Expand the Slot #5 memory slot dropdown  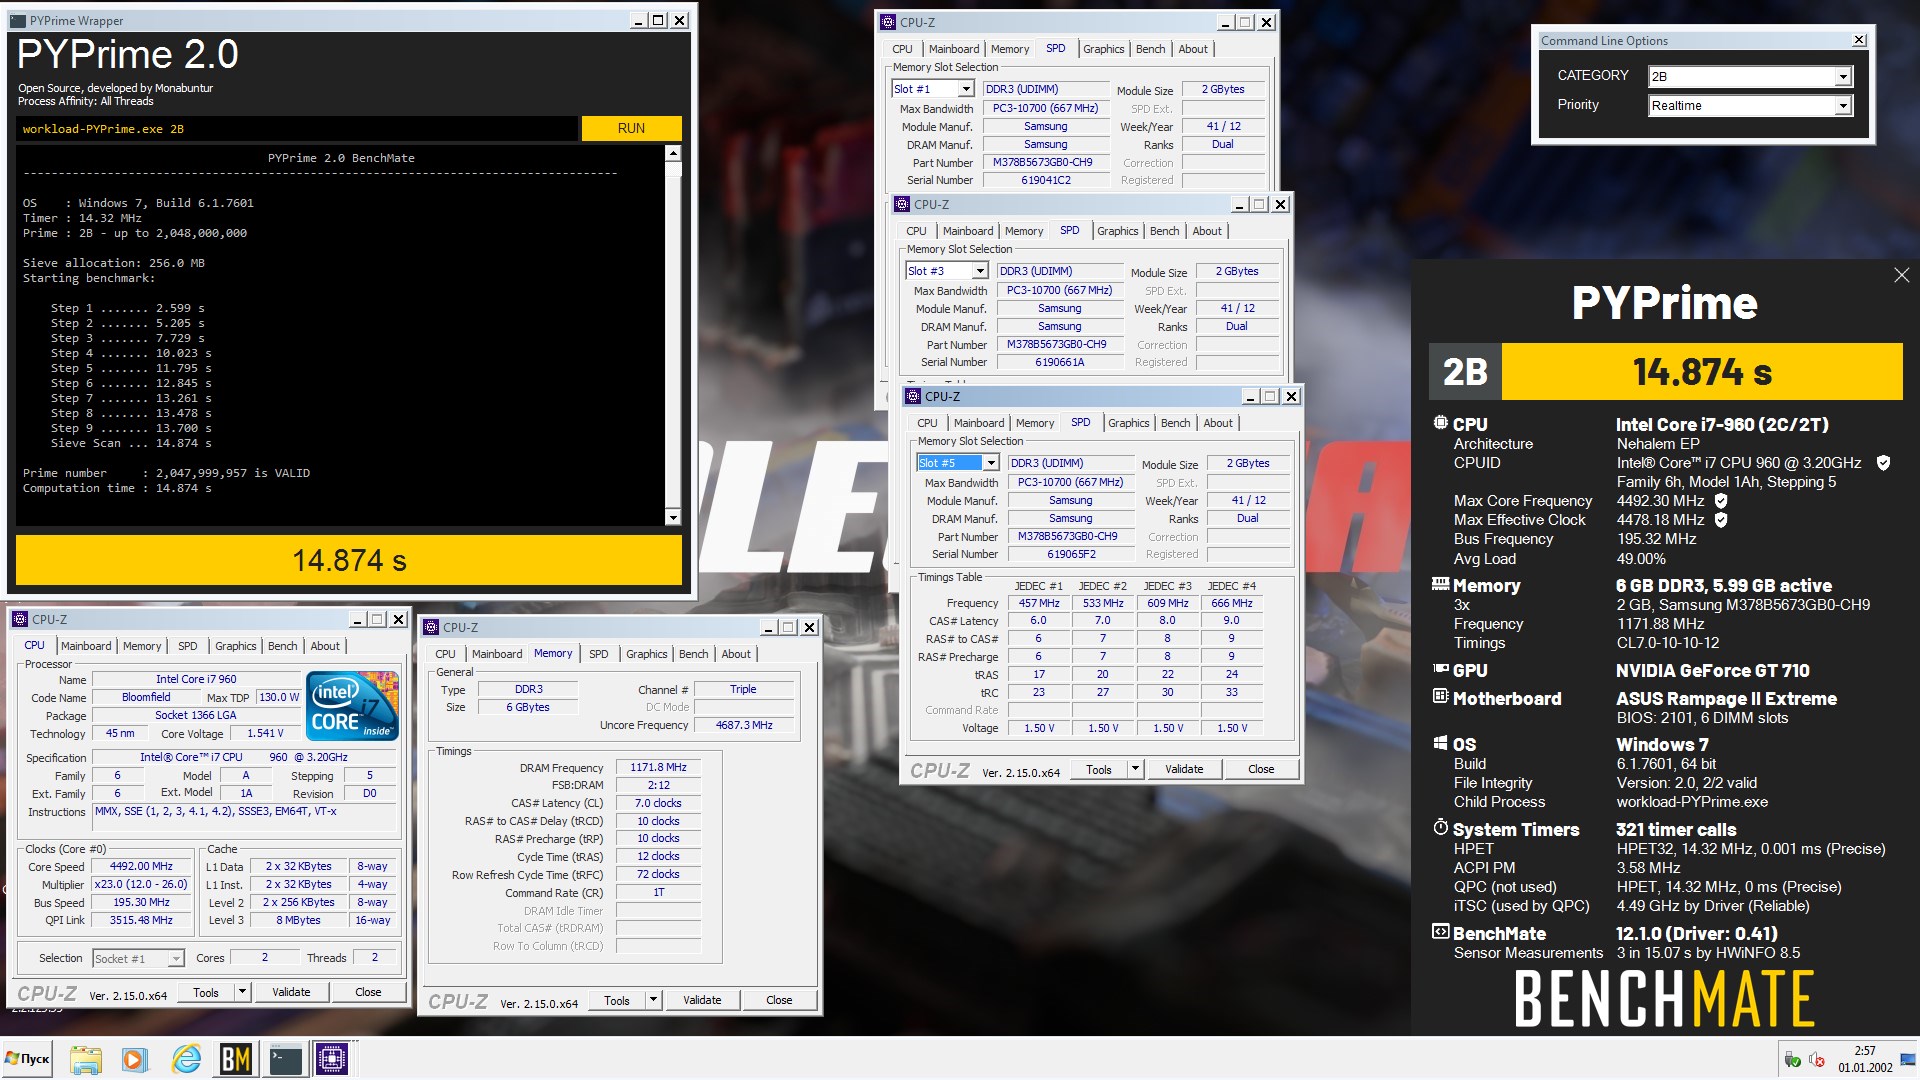[991, 463]
